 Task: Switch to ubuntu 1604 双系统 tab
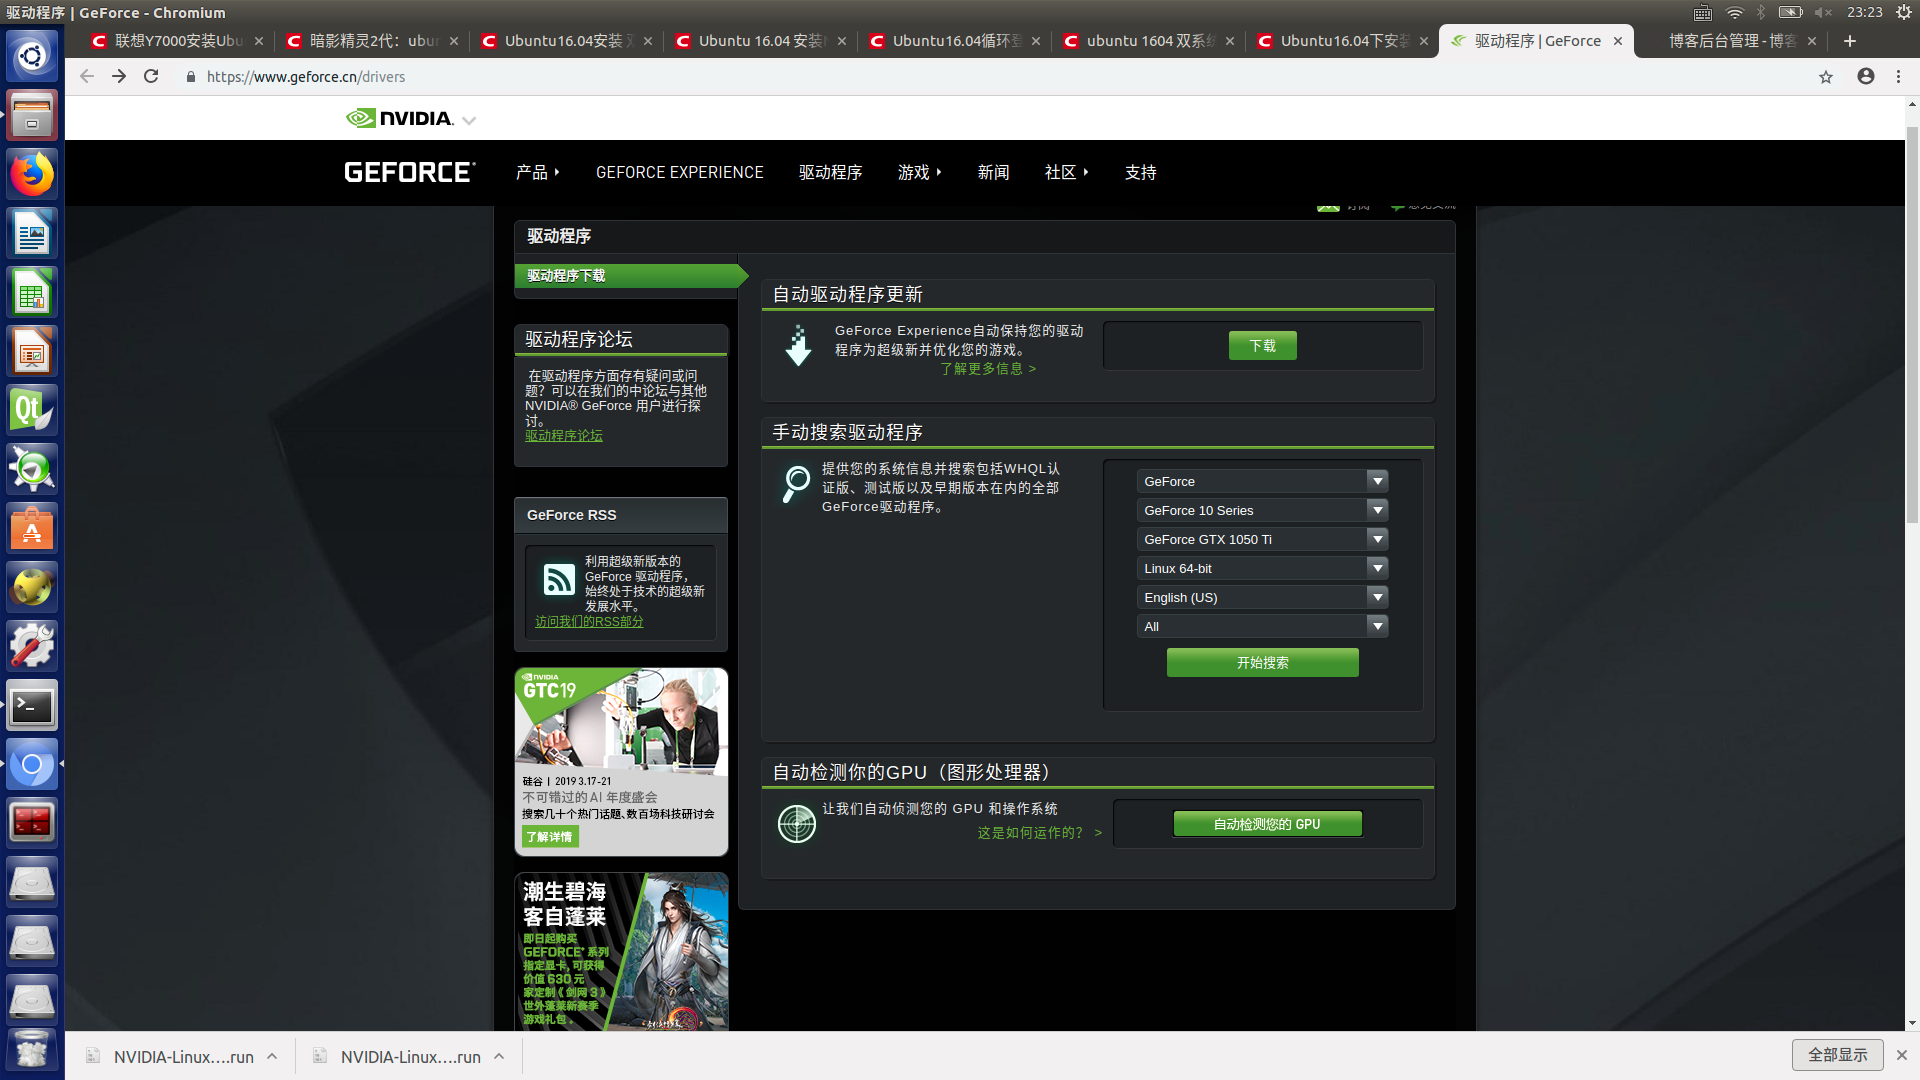tap(1147, 41)
